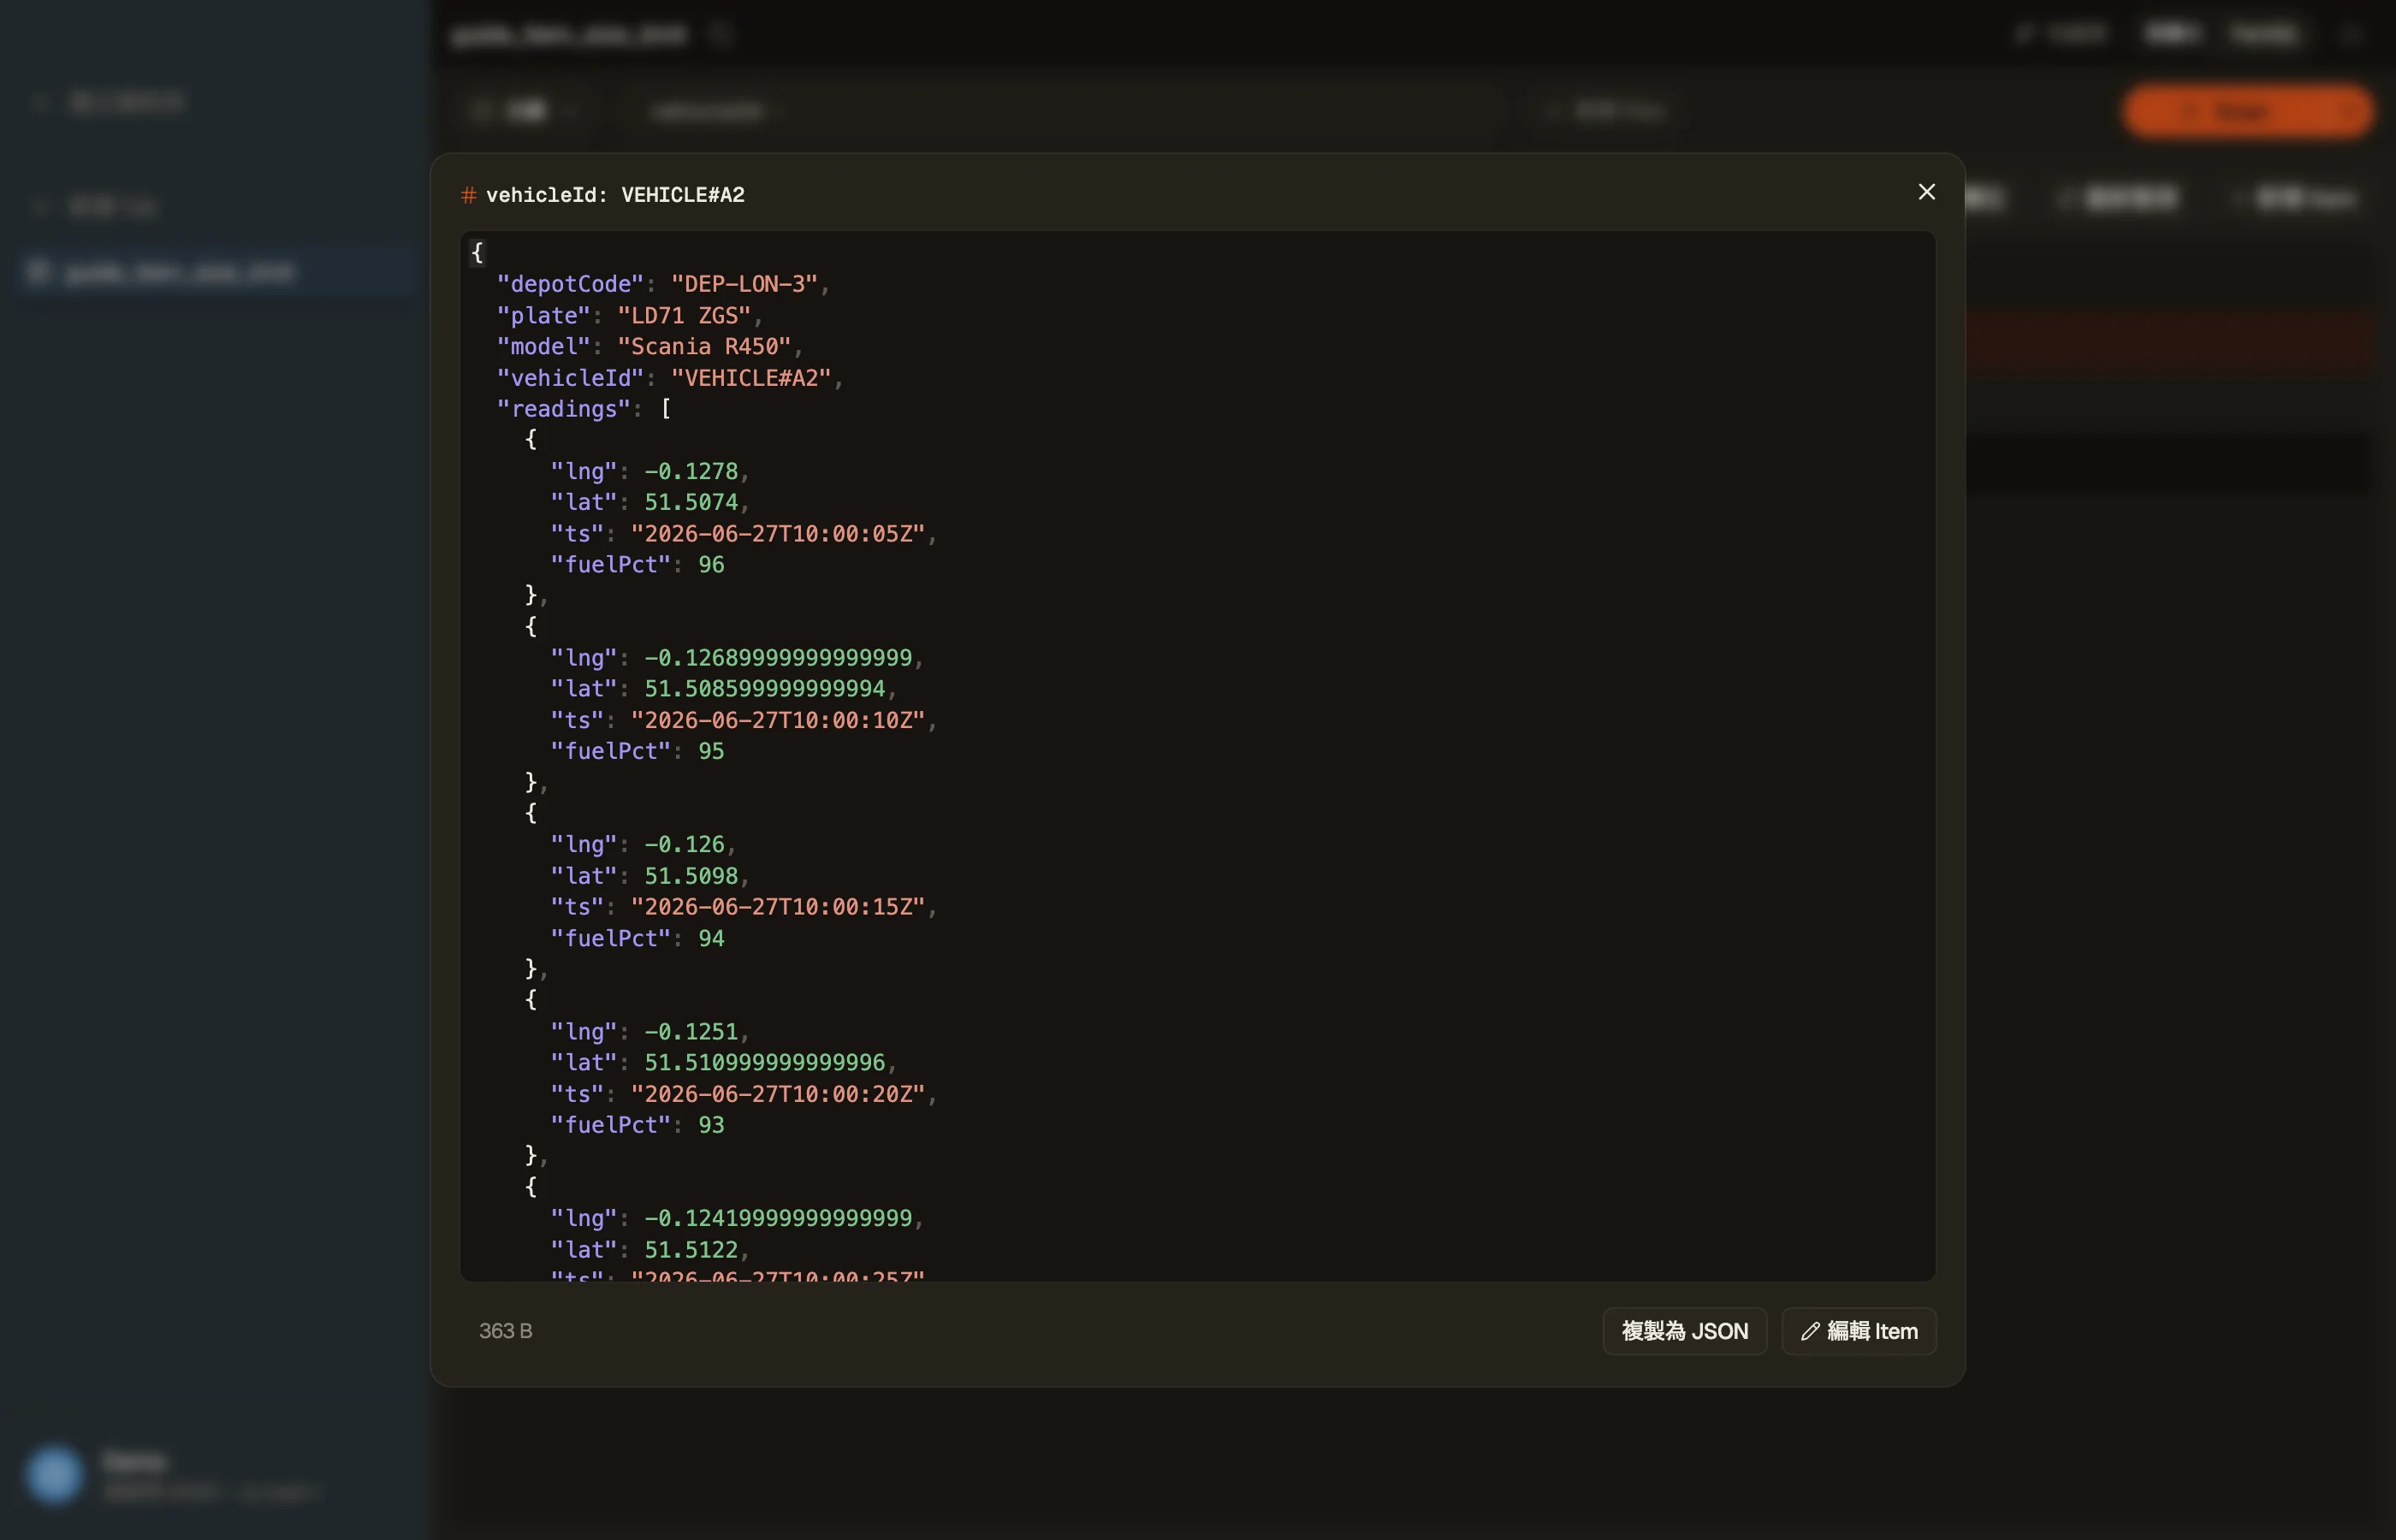Select the timestamp 2026-06-27T10:00:20Z
This screenshot has width=2396, height=1540.
(x=778, y=1094)
